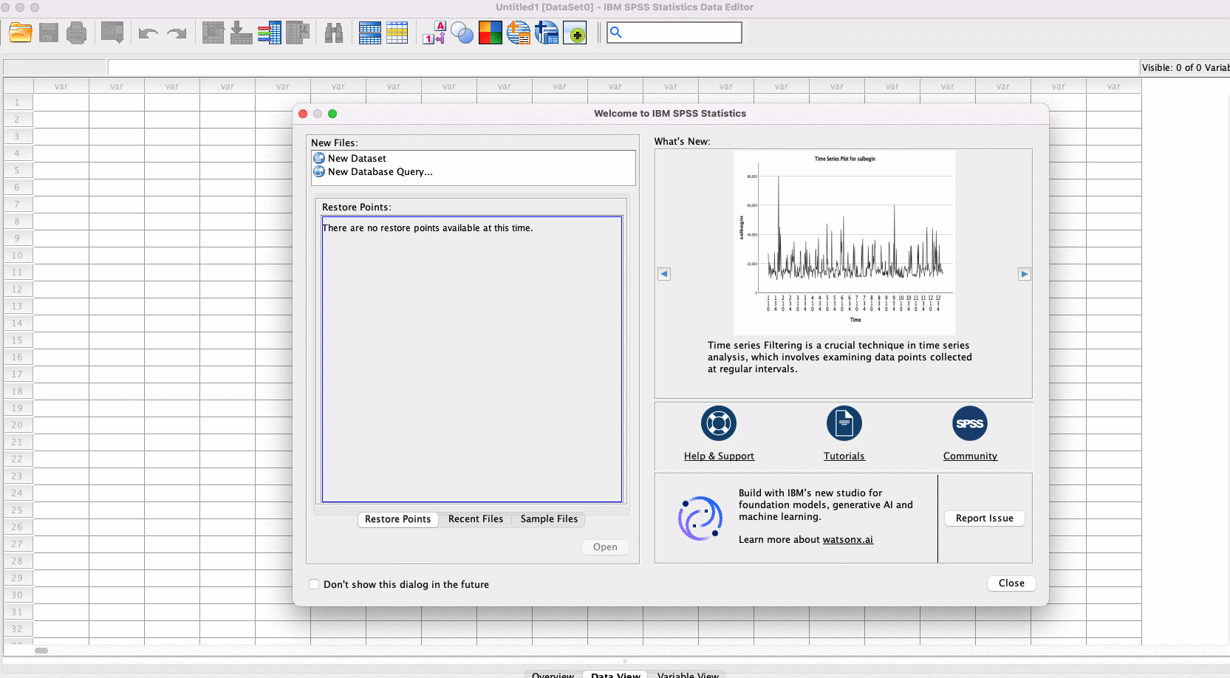This screenshot has width=1230, height=678.
Task: Open Help & Support via the lifebuoy icon
Action: (719, 423)
